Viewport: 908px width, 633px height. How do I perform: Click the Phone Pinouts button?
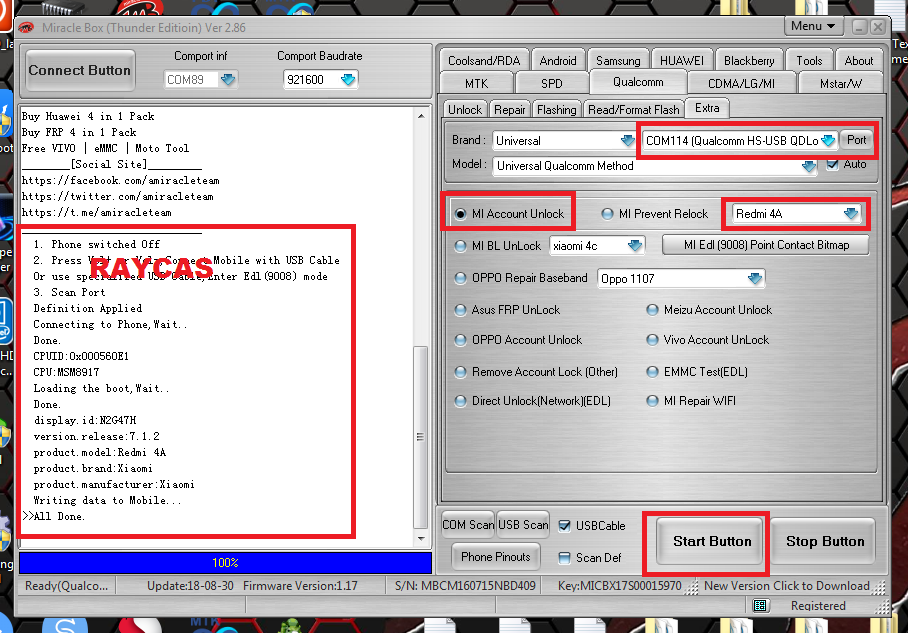coord(496,557)
